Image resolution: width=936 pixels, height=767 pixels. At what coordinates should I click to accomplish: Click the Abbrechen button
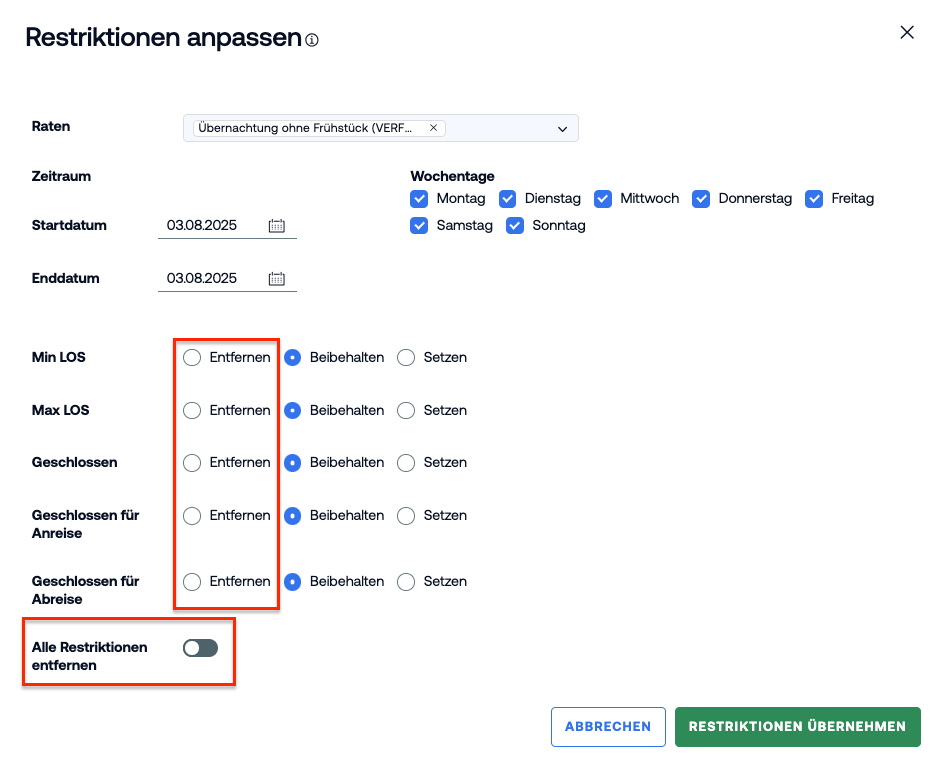pyautogui.click(x=608, y=727)
